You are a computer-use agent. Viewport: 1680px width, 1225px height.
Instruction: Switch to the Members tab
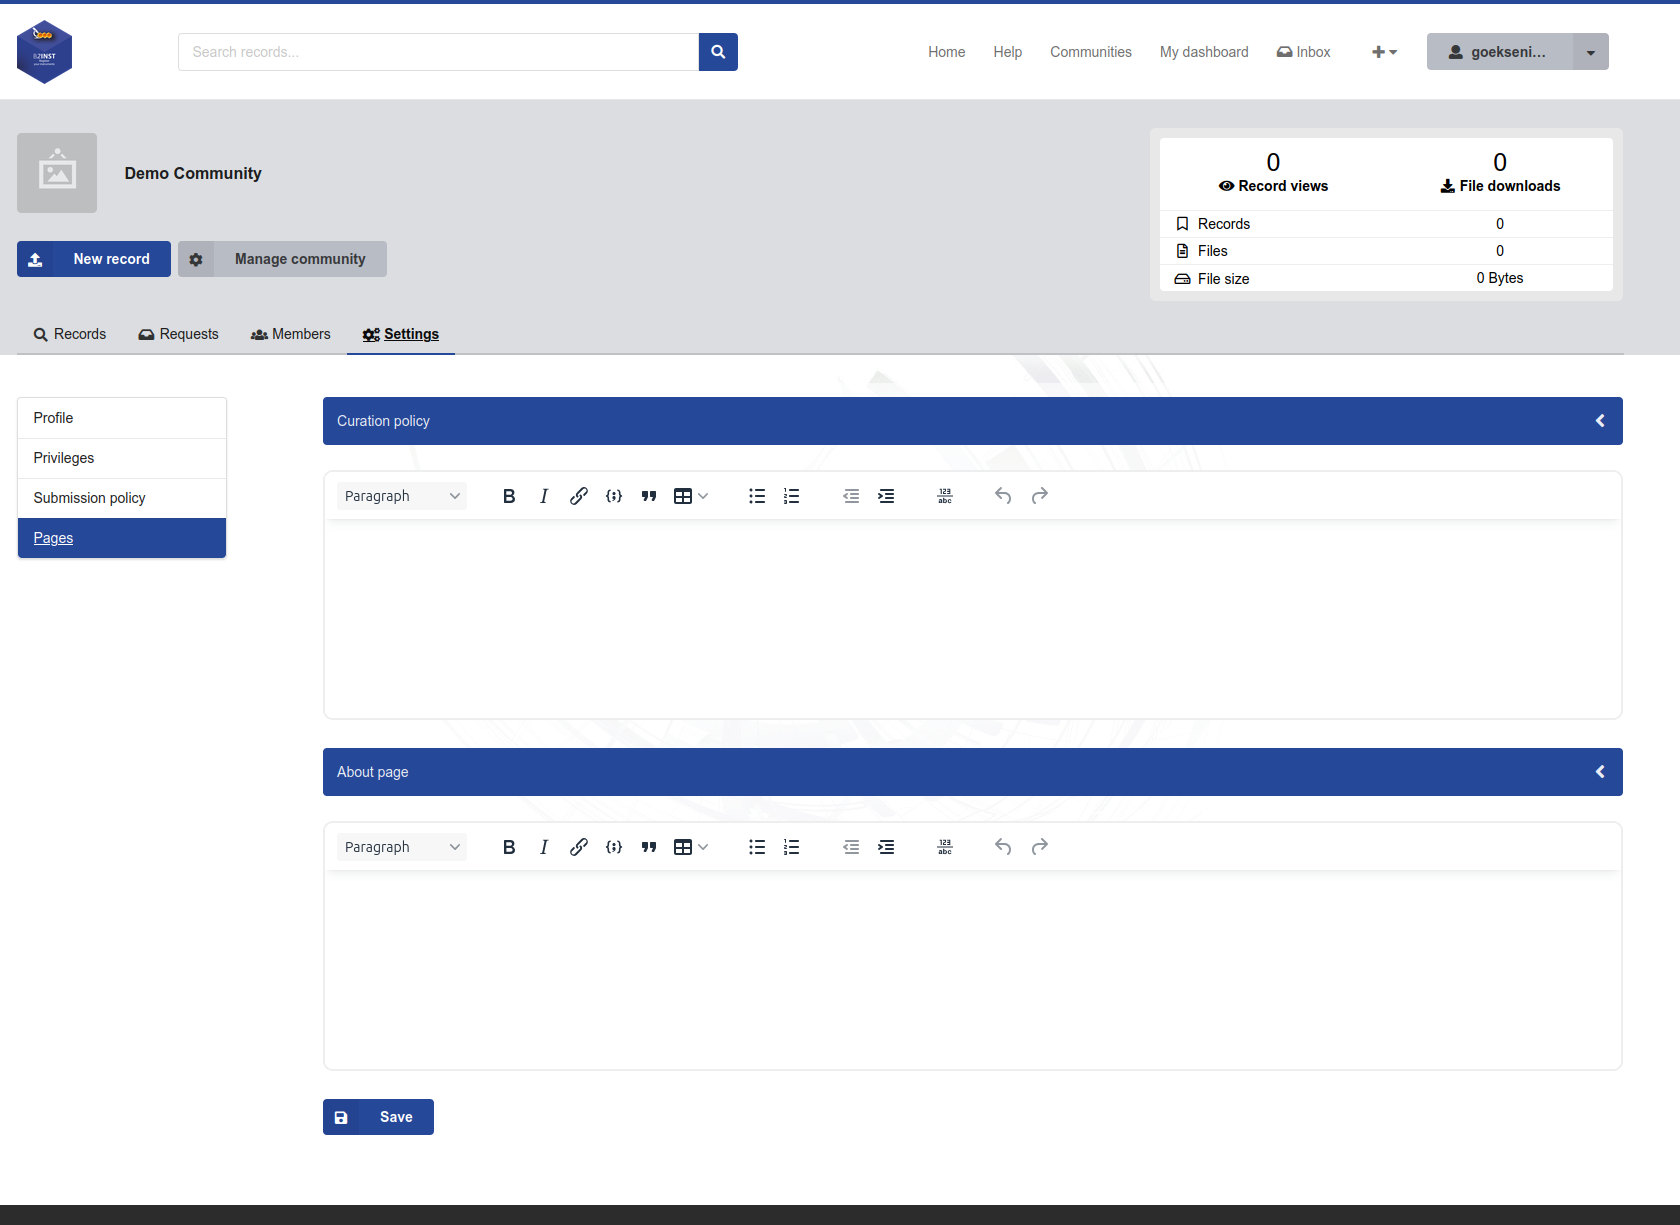tap(290, 334)
